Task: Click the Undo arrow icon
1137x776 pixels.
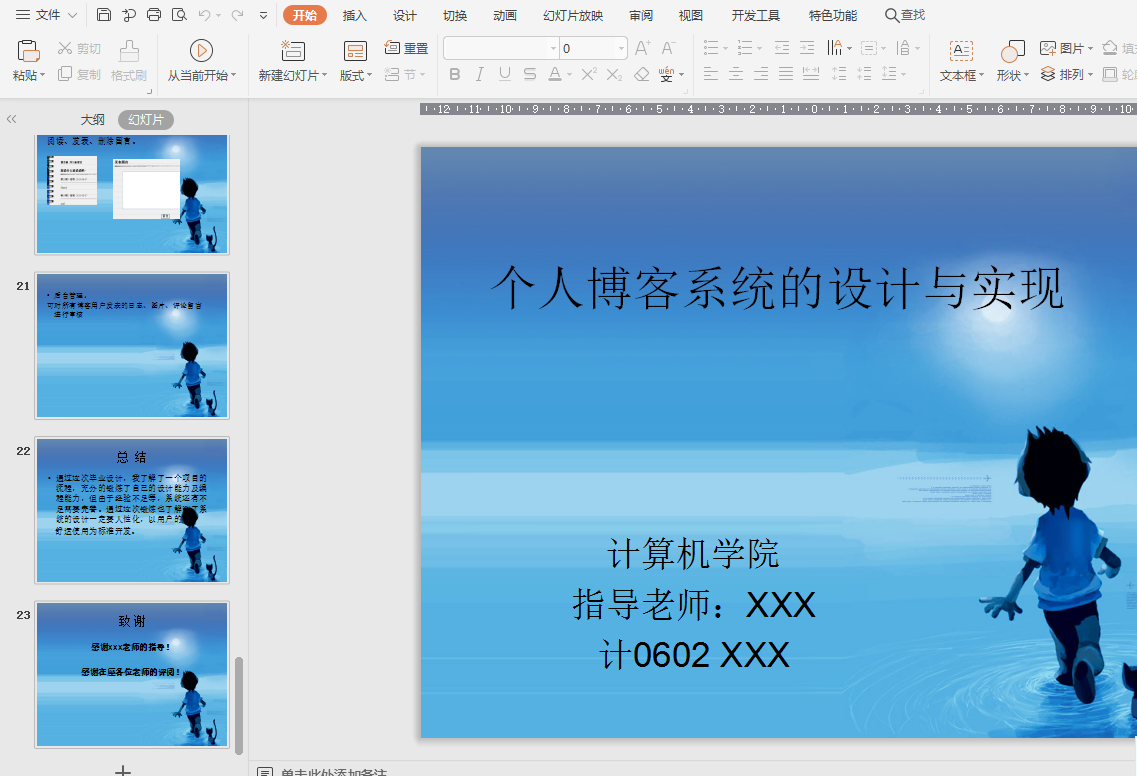Action: pos(204,15)
